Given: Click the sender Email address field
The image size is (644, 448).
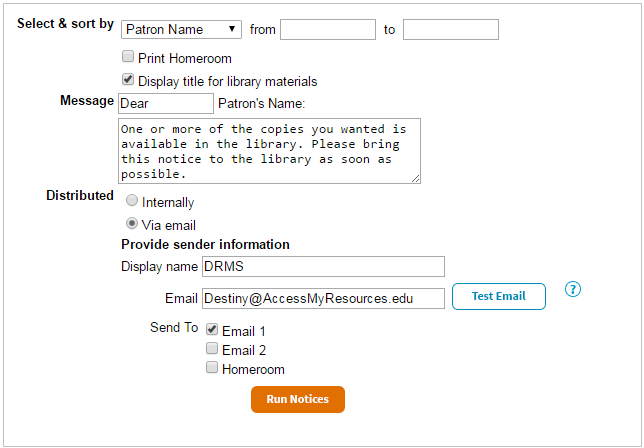Looking at the screenshot, I should pos(323,298).
